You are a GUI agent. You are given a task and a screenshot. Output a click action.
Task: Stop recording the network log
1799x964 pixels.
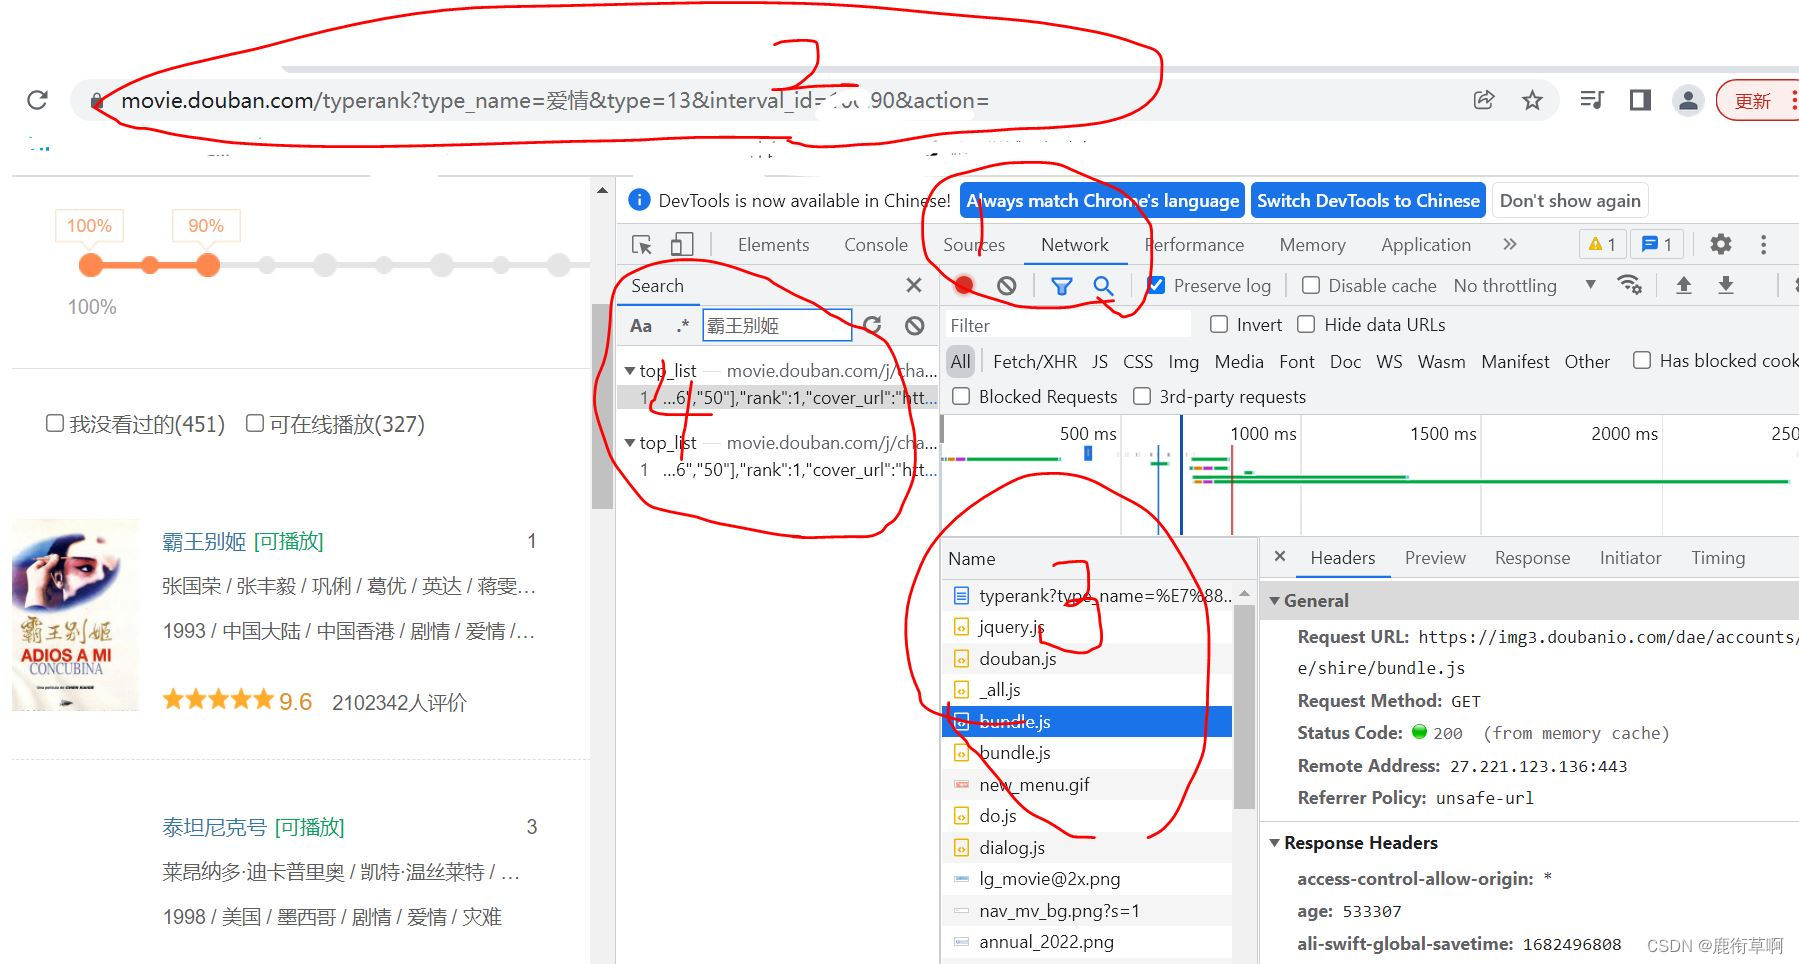964,286
